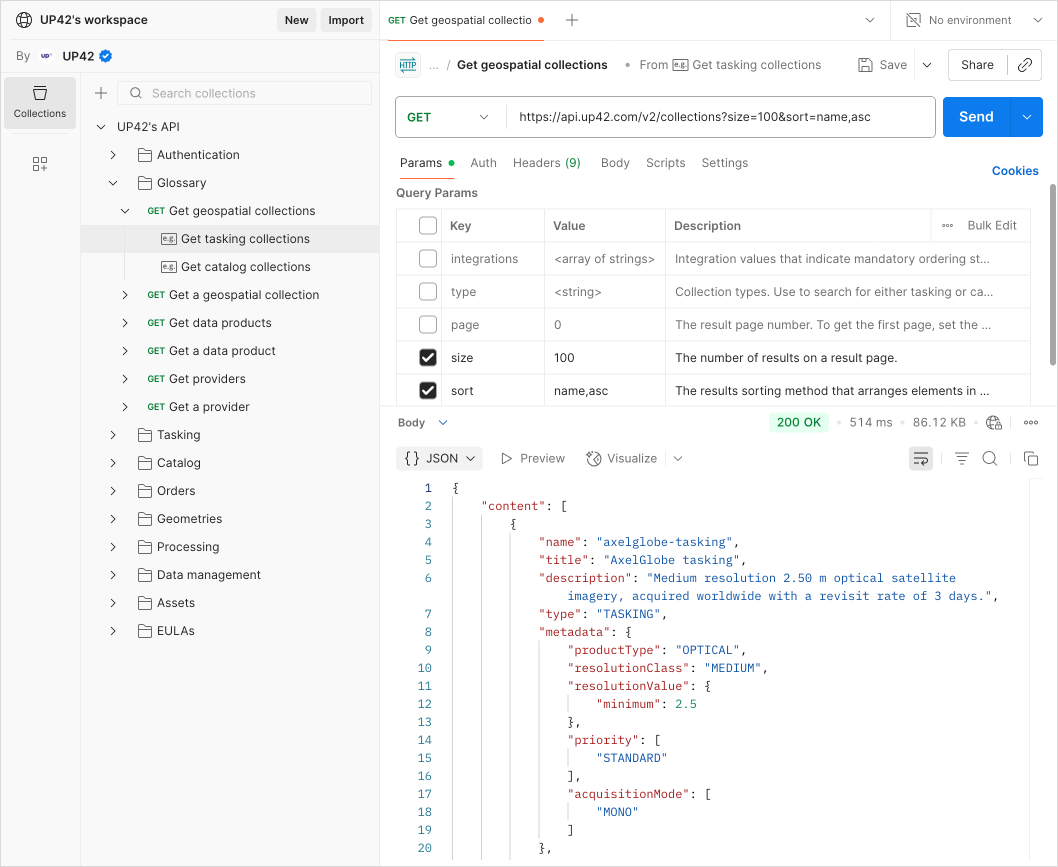Viewport: 1058px width, 867px height.
Task: Open the Settings tab
Action: 725,163
